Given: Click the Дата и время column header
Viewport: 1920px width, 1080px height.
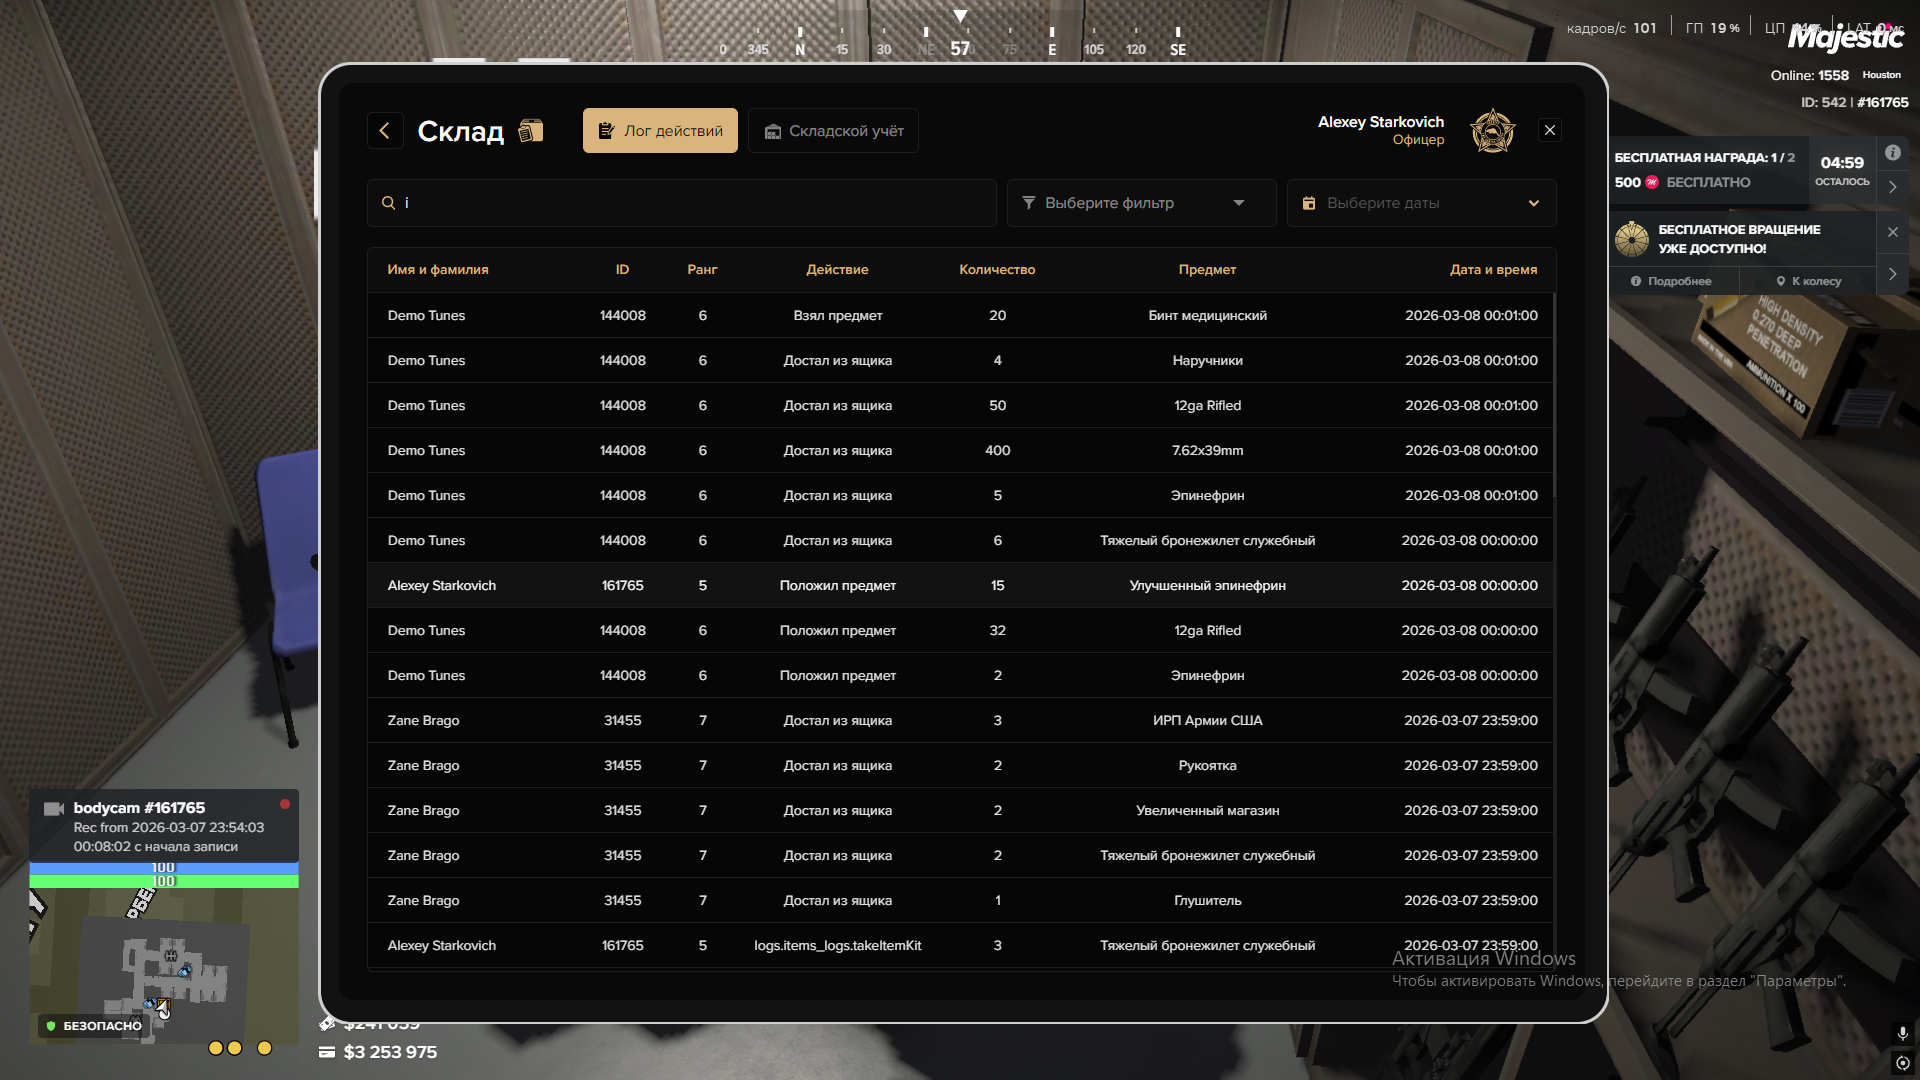Looking at the screenshot, I should click(x=1493, y=270).
